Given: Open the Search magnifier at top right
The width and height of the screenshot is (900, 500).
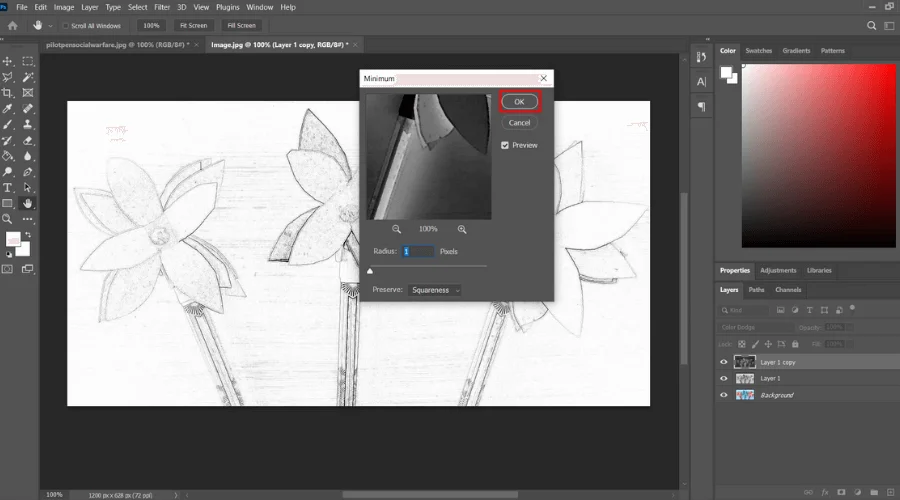Looking at the screenshot, I should click(x=871, y=25).
